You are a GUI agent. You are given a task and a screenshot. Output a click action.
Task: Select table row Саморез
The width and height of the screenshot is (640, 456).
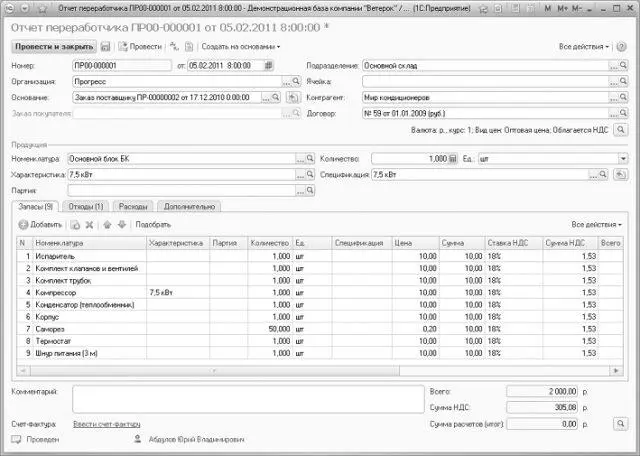pos(320,329)
